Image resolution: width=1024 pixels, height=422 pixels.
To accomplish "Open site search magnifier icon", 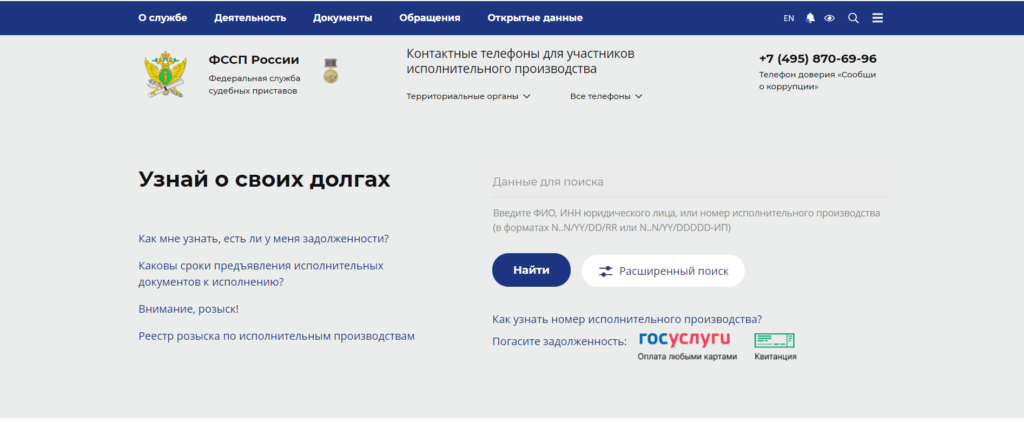I will tap(853, 18).
